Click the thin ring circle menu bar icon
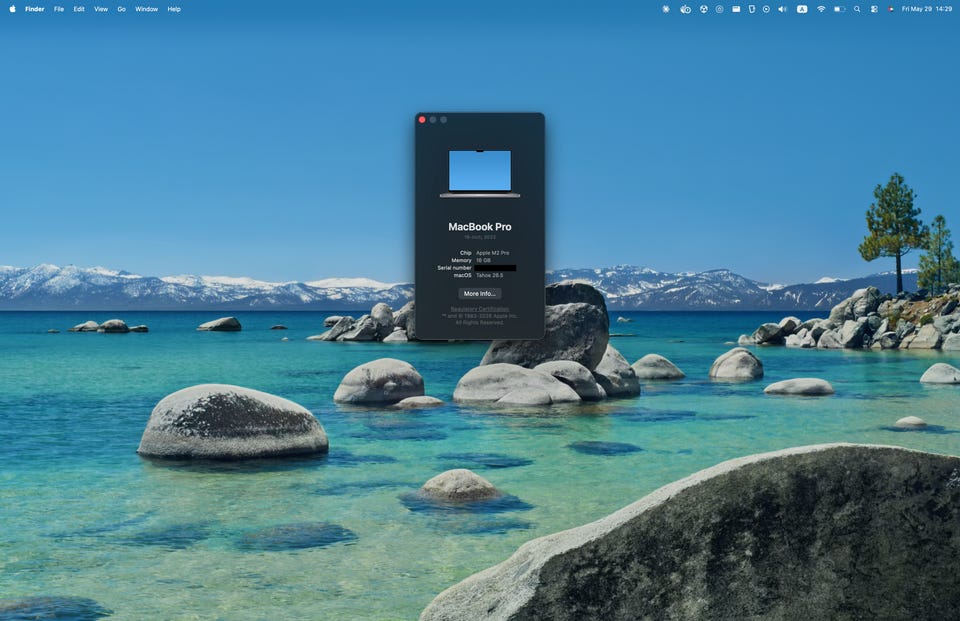This screenshot has width=960, height=621. tap(719, 9)
